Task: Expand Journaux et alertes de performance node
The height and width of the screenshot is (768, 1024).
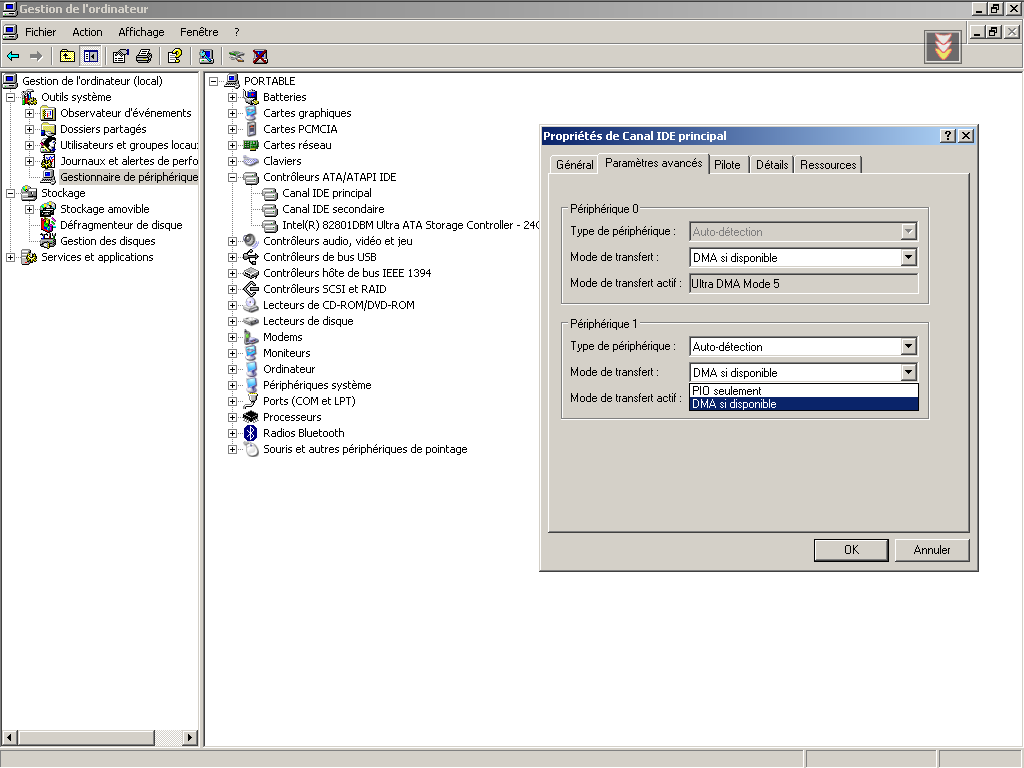Action: point(29,161)
